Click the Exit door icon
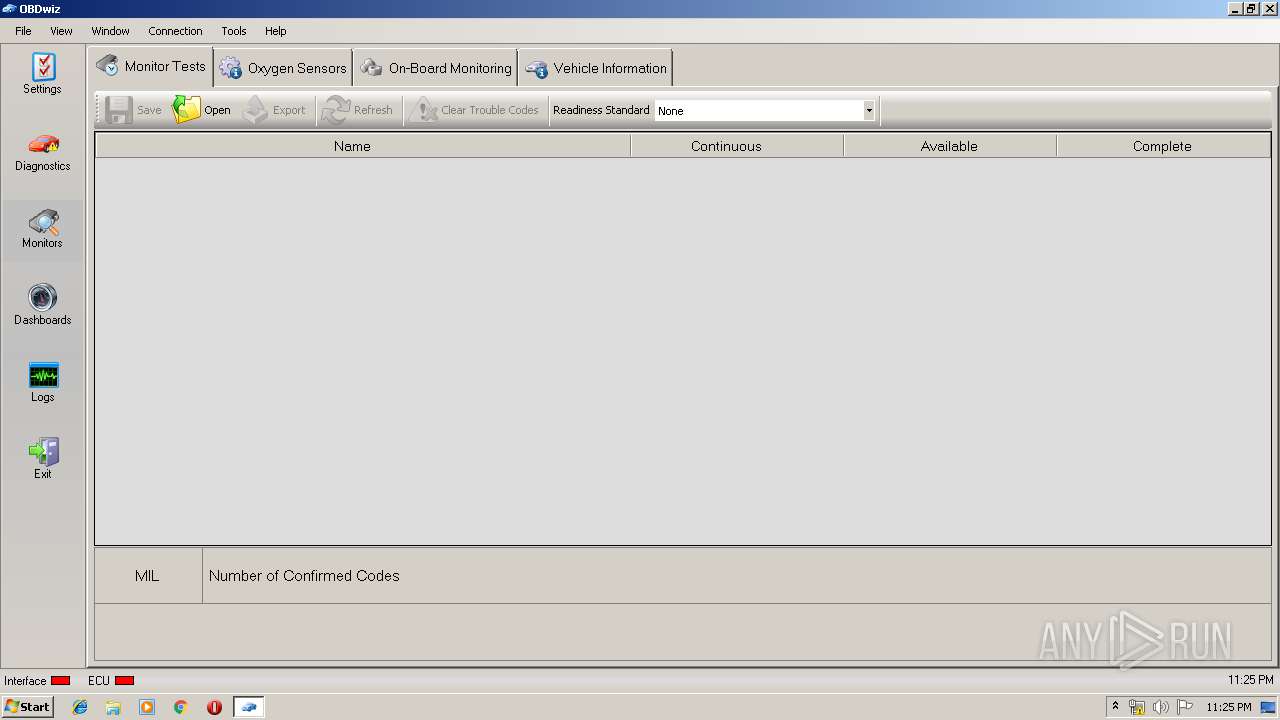 pyautogui.click(x=42, y=459)
